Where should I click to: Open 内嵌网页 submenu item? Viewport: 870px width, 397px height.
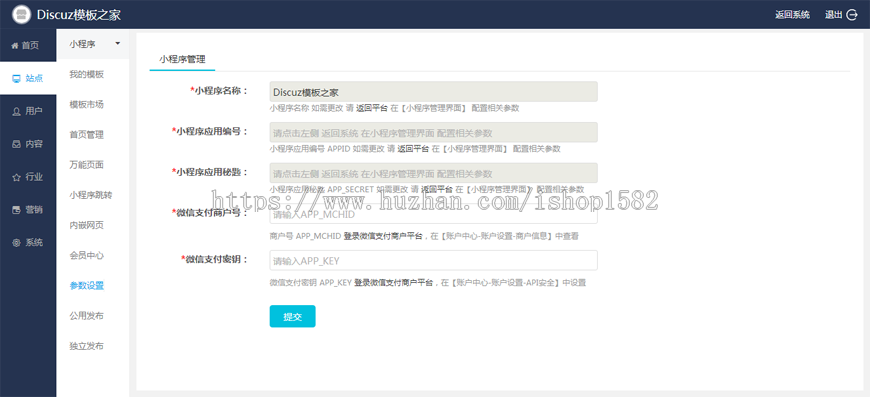coord(87,225)
